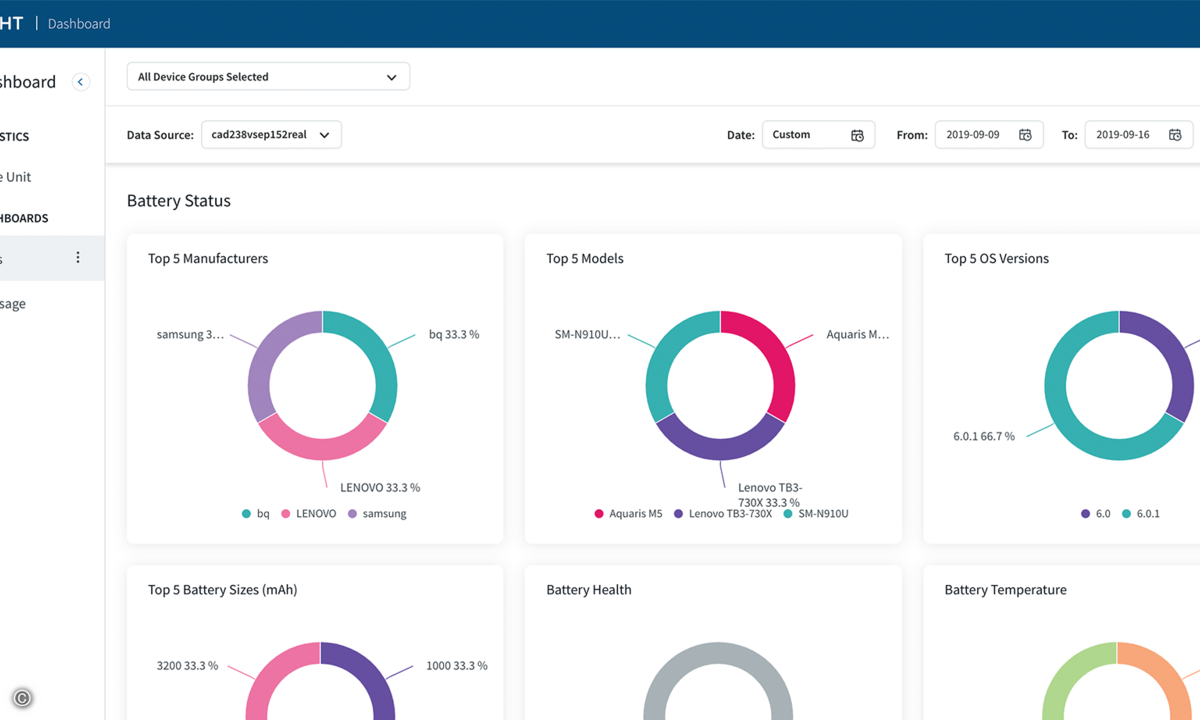This screenshot has height=720, width=1200.
Task: Click the Battery Health card title
Action: [589, 590]
